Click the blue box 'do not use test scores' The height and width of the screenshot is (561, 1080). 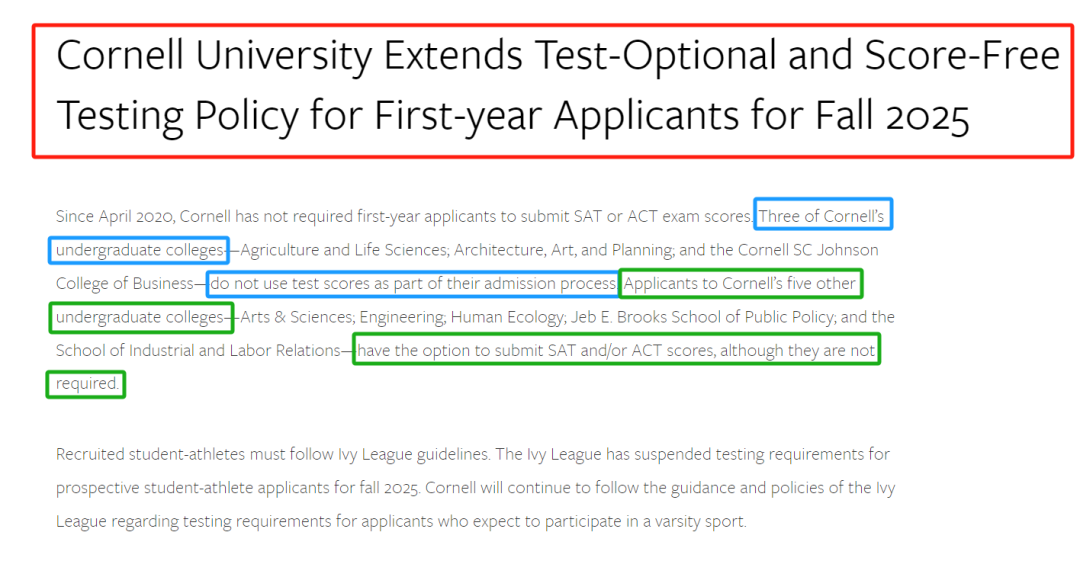[413, 284]
